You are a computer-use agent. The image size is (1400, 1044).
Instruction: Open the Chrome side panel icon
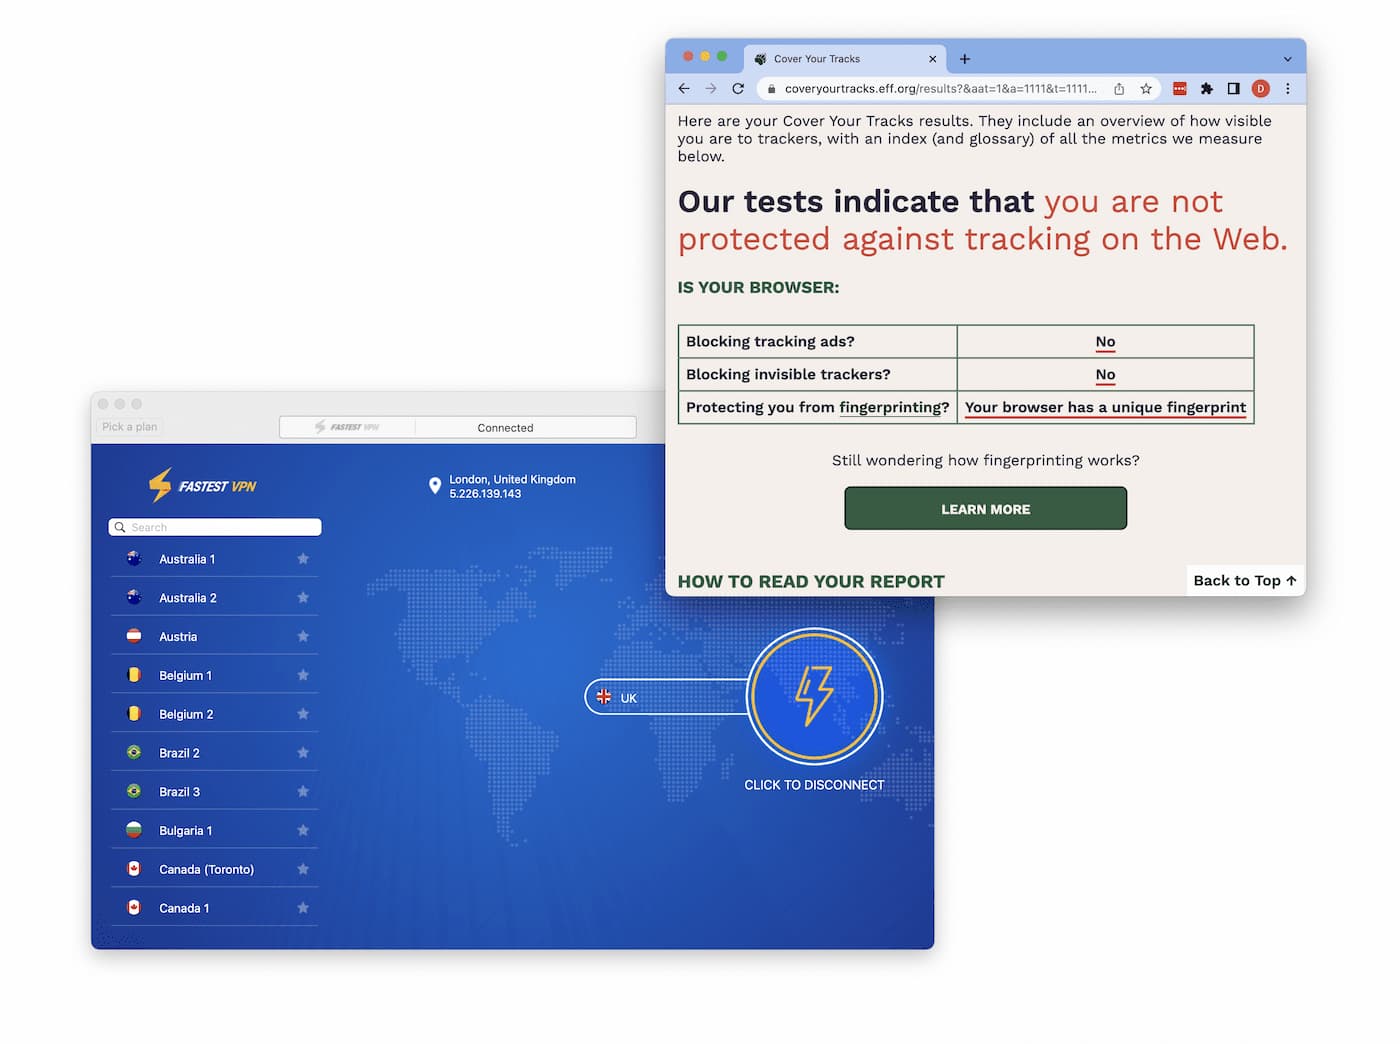[x=1233, y=88]
